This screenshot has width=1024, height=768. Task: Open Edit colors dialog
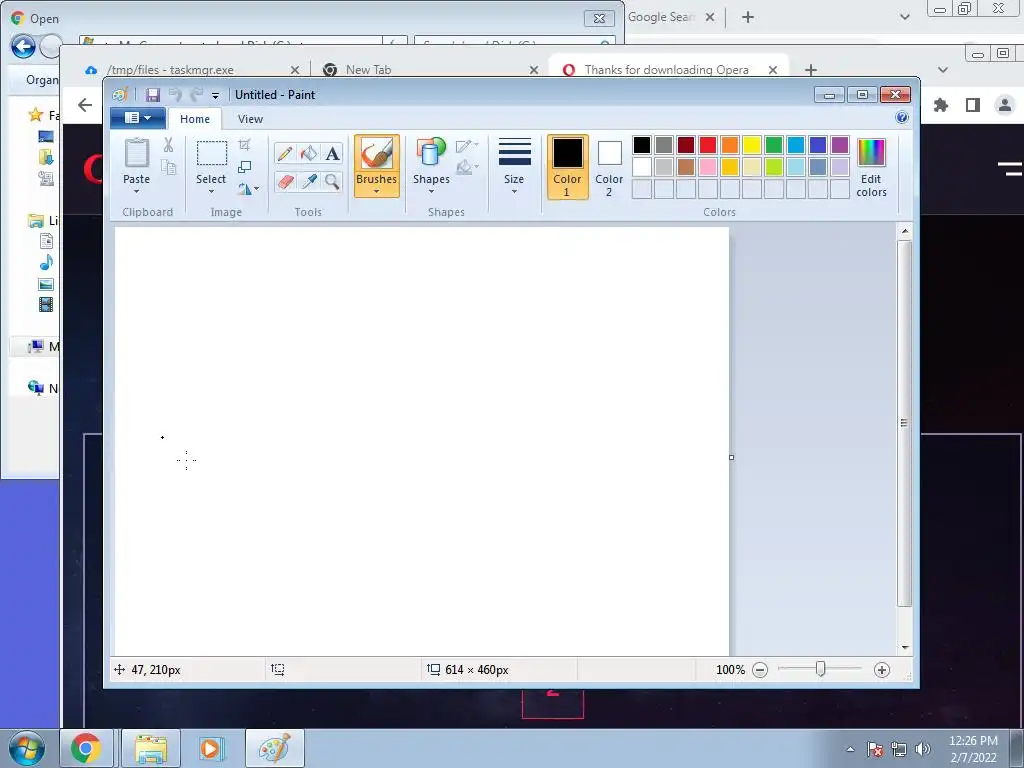tap(871, 168)
